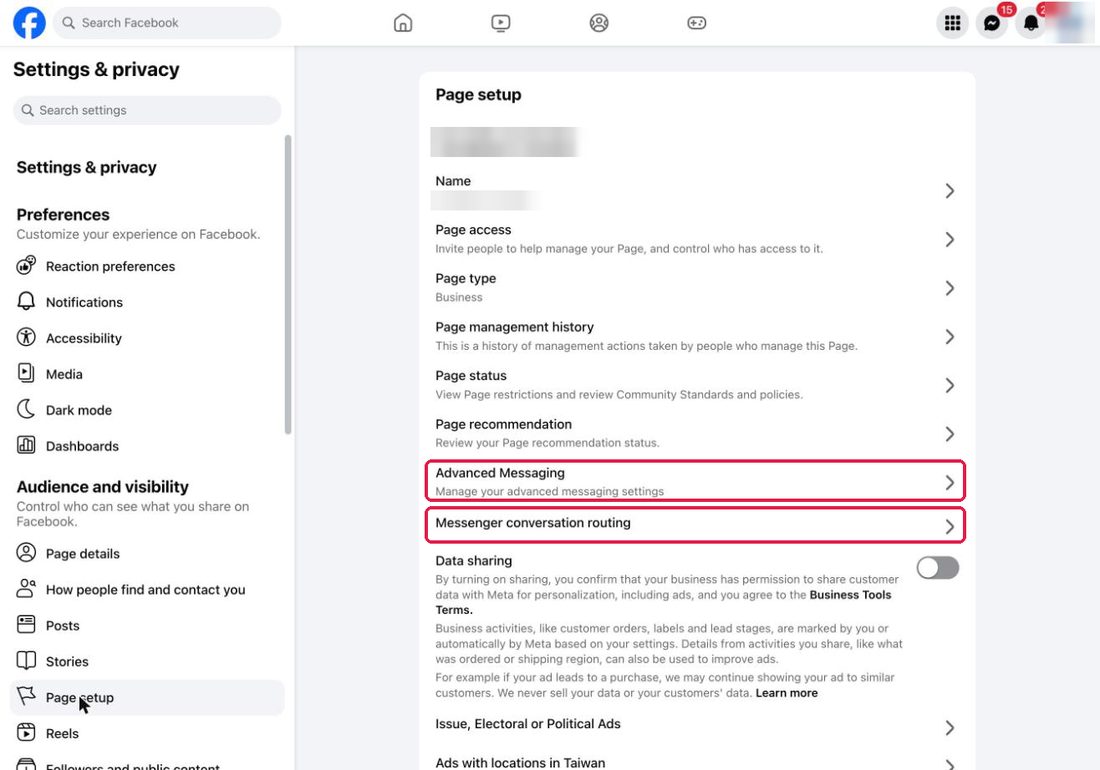The height and width of the screenshot is (770, 1100).
Task: Click the Reaction preferences icon
Action: [x=26, y=265]
